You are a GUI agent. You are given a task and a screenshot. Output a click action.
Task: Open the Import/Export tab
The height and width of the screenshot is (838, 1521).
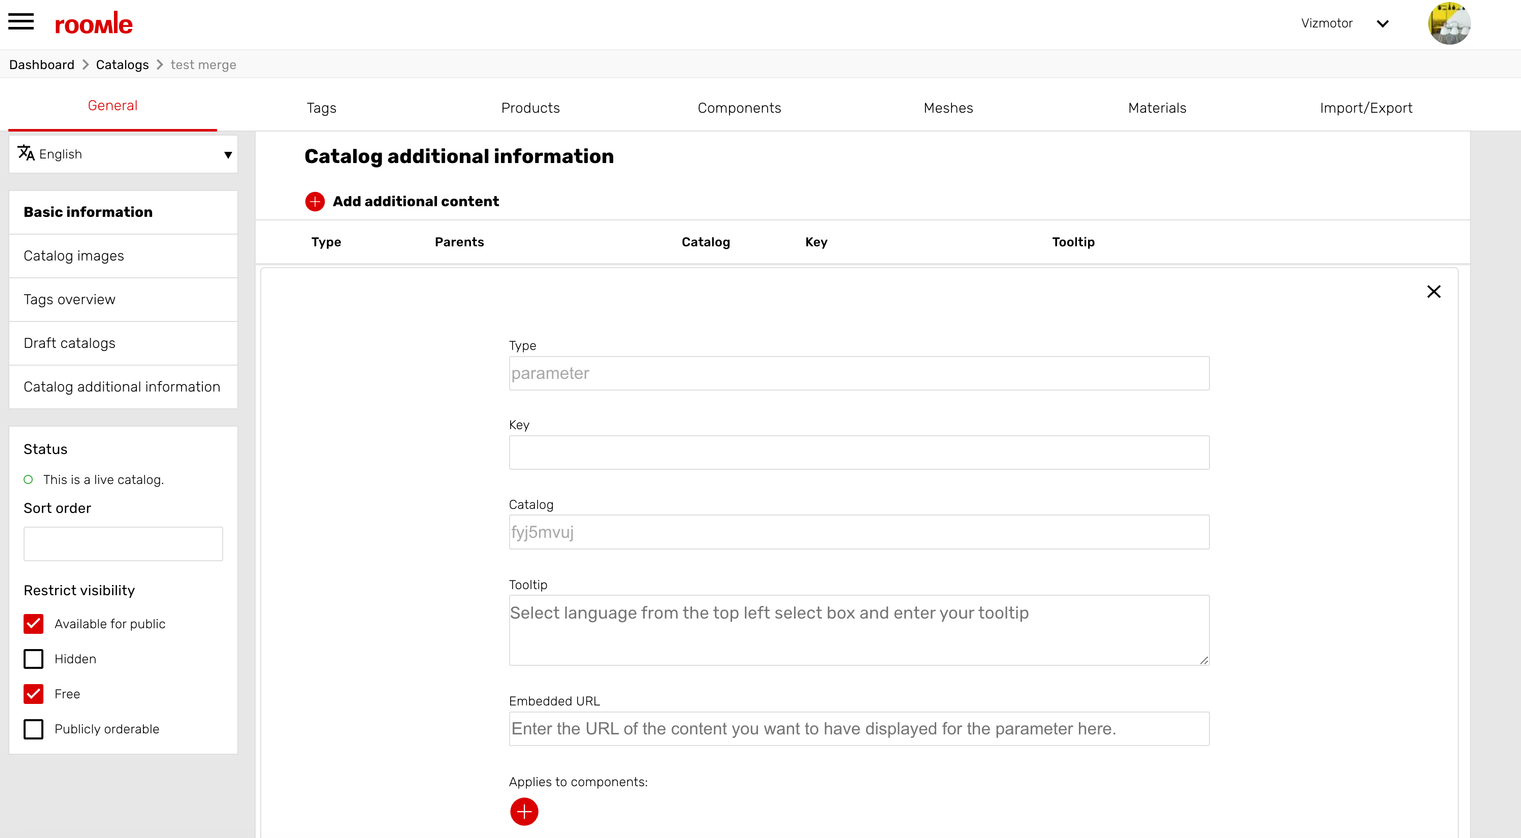[1365, 108]
